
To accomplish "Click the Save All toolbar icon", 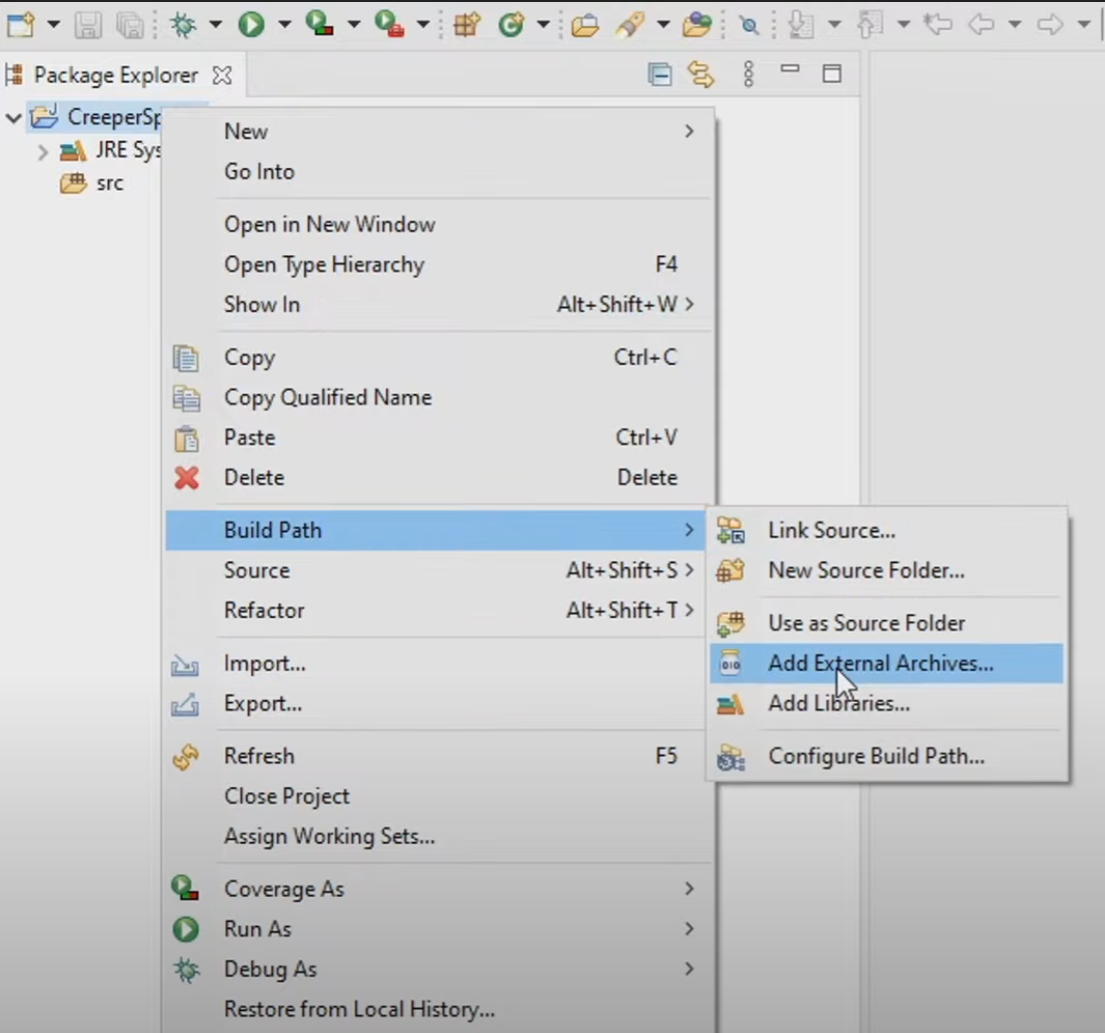I will (130, 25).
